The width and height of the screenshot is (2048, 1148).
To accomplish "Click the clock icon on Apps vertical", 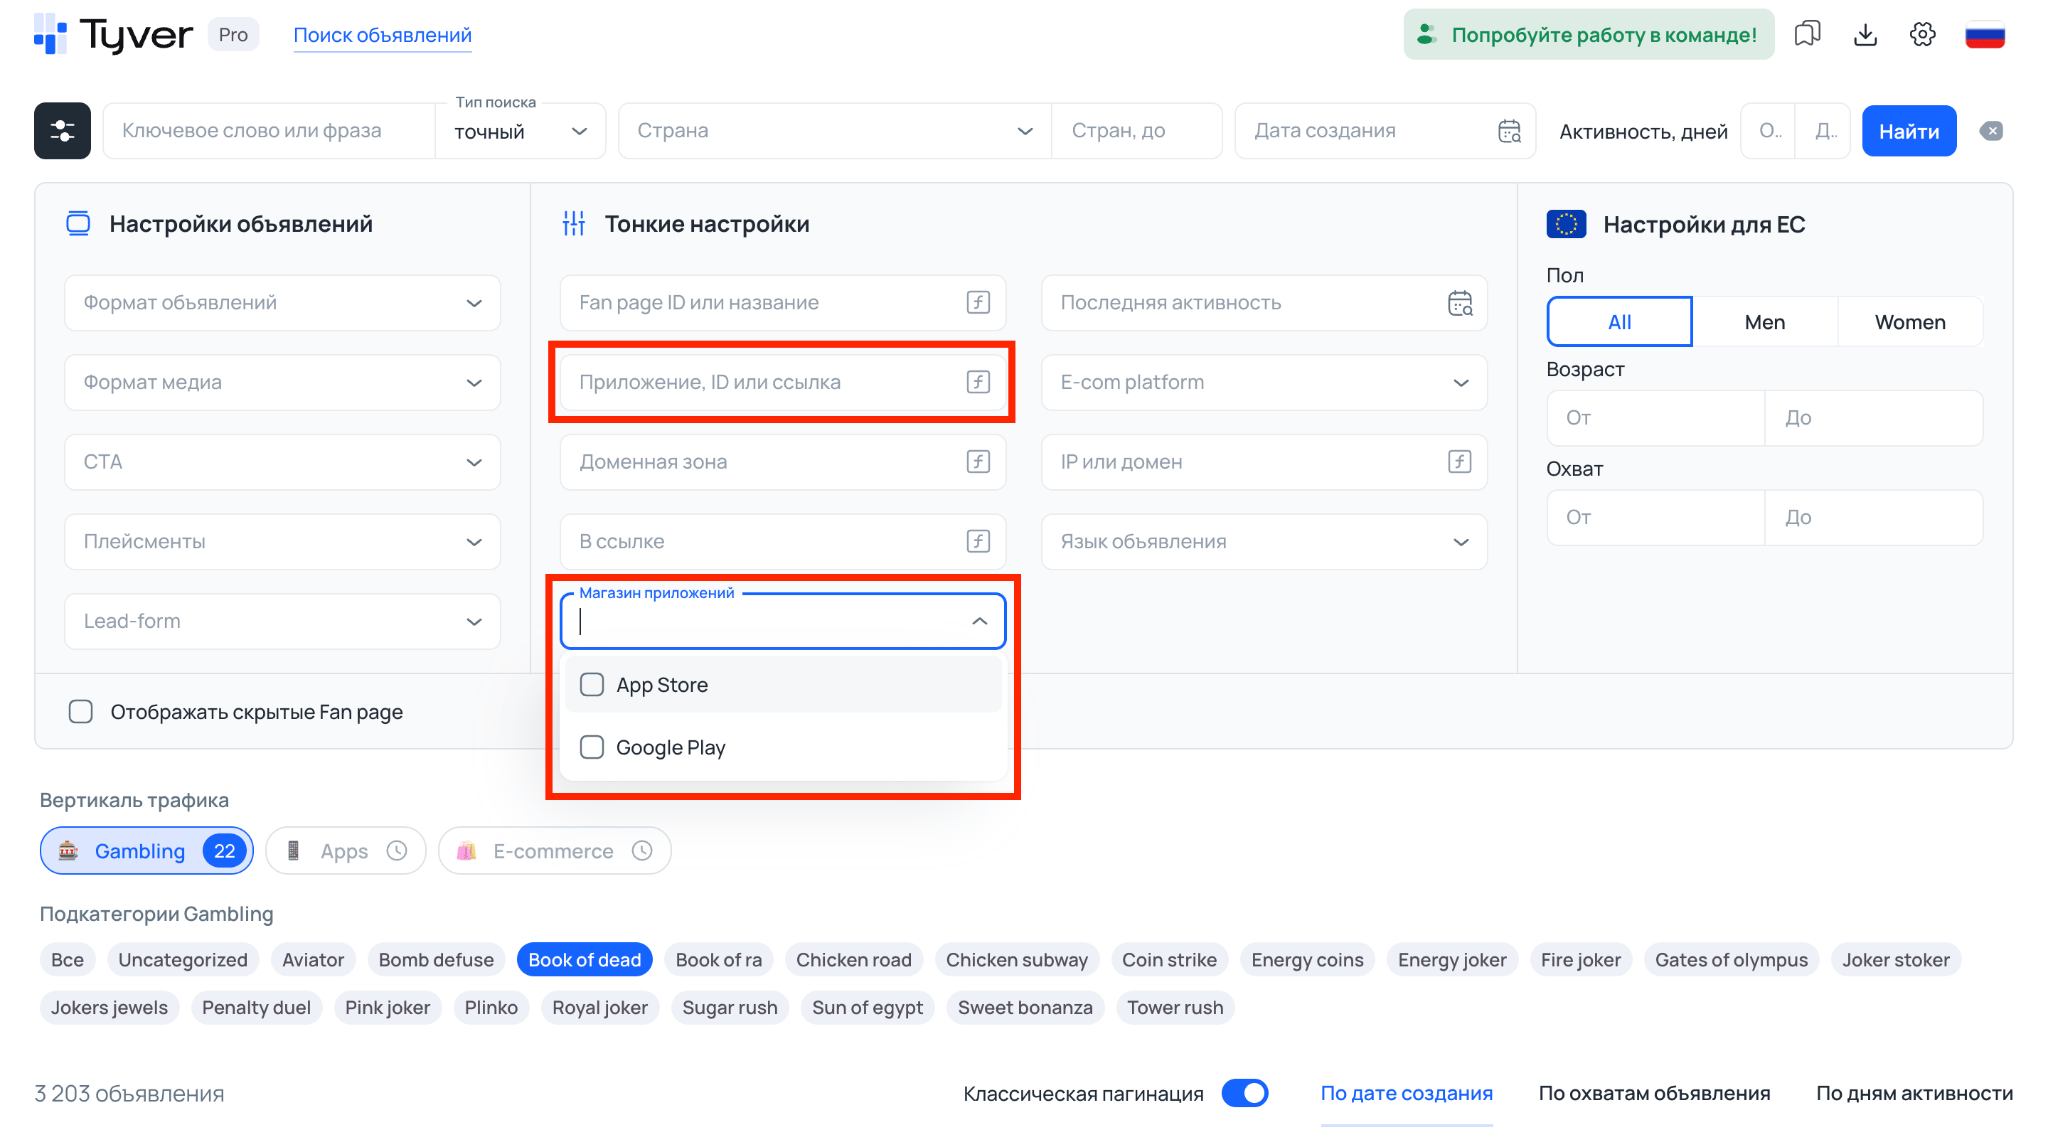I will [397, 851].
